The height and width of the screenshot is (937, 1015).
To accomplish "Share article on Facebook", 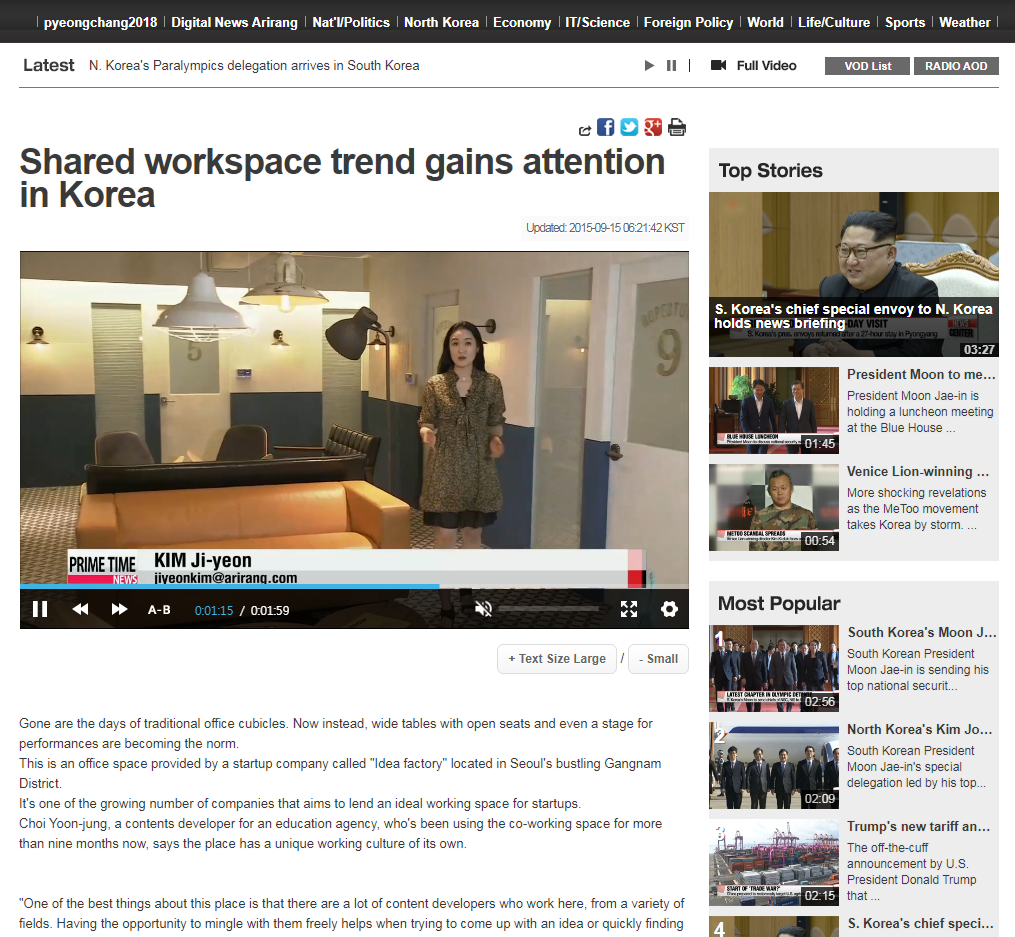I will (605, 127).
